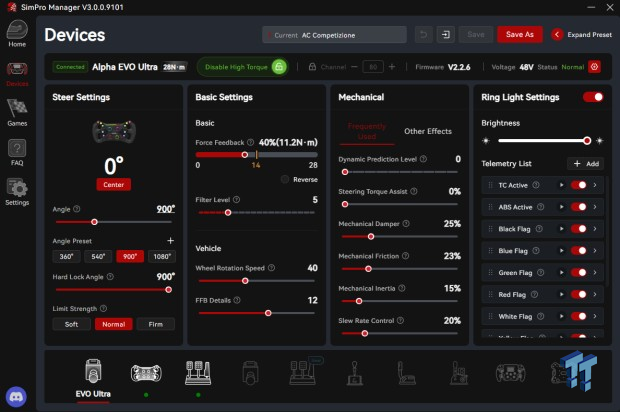Increase channel with the plus stepper
Screen dimensions: 620x412
(x=392, y=67)
